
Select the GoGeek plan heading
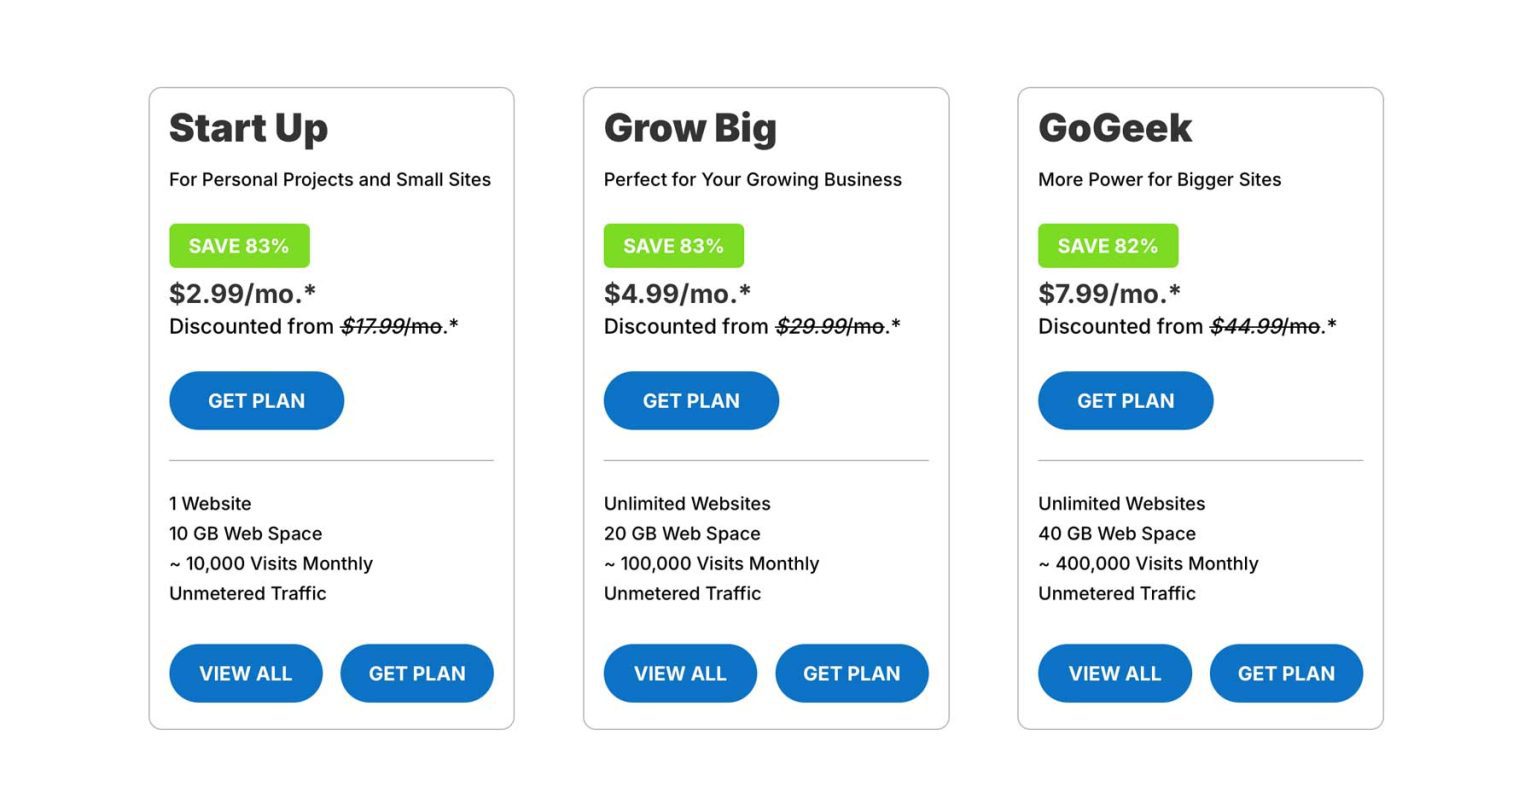tap(1114, 128)
